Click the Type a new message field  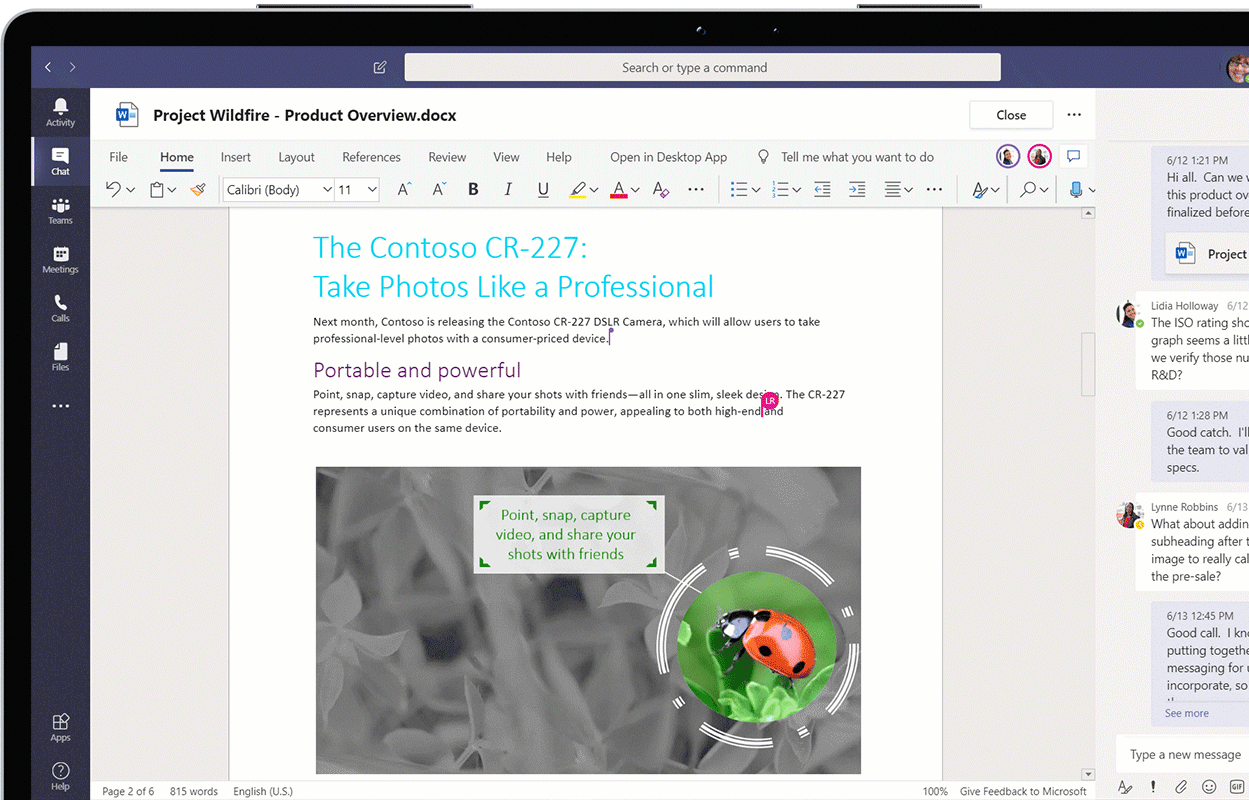point(1185,754)
